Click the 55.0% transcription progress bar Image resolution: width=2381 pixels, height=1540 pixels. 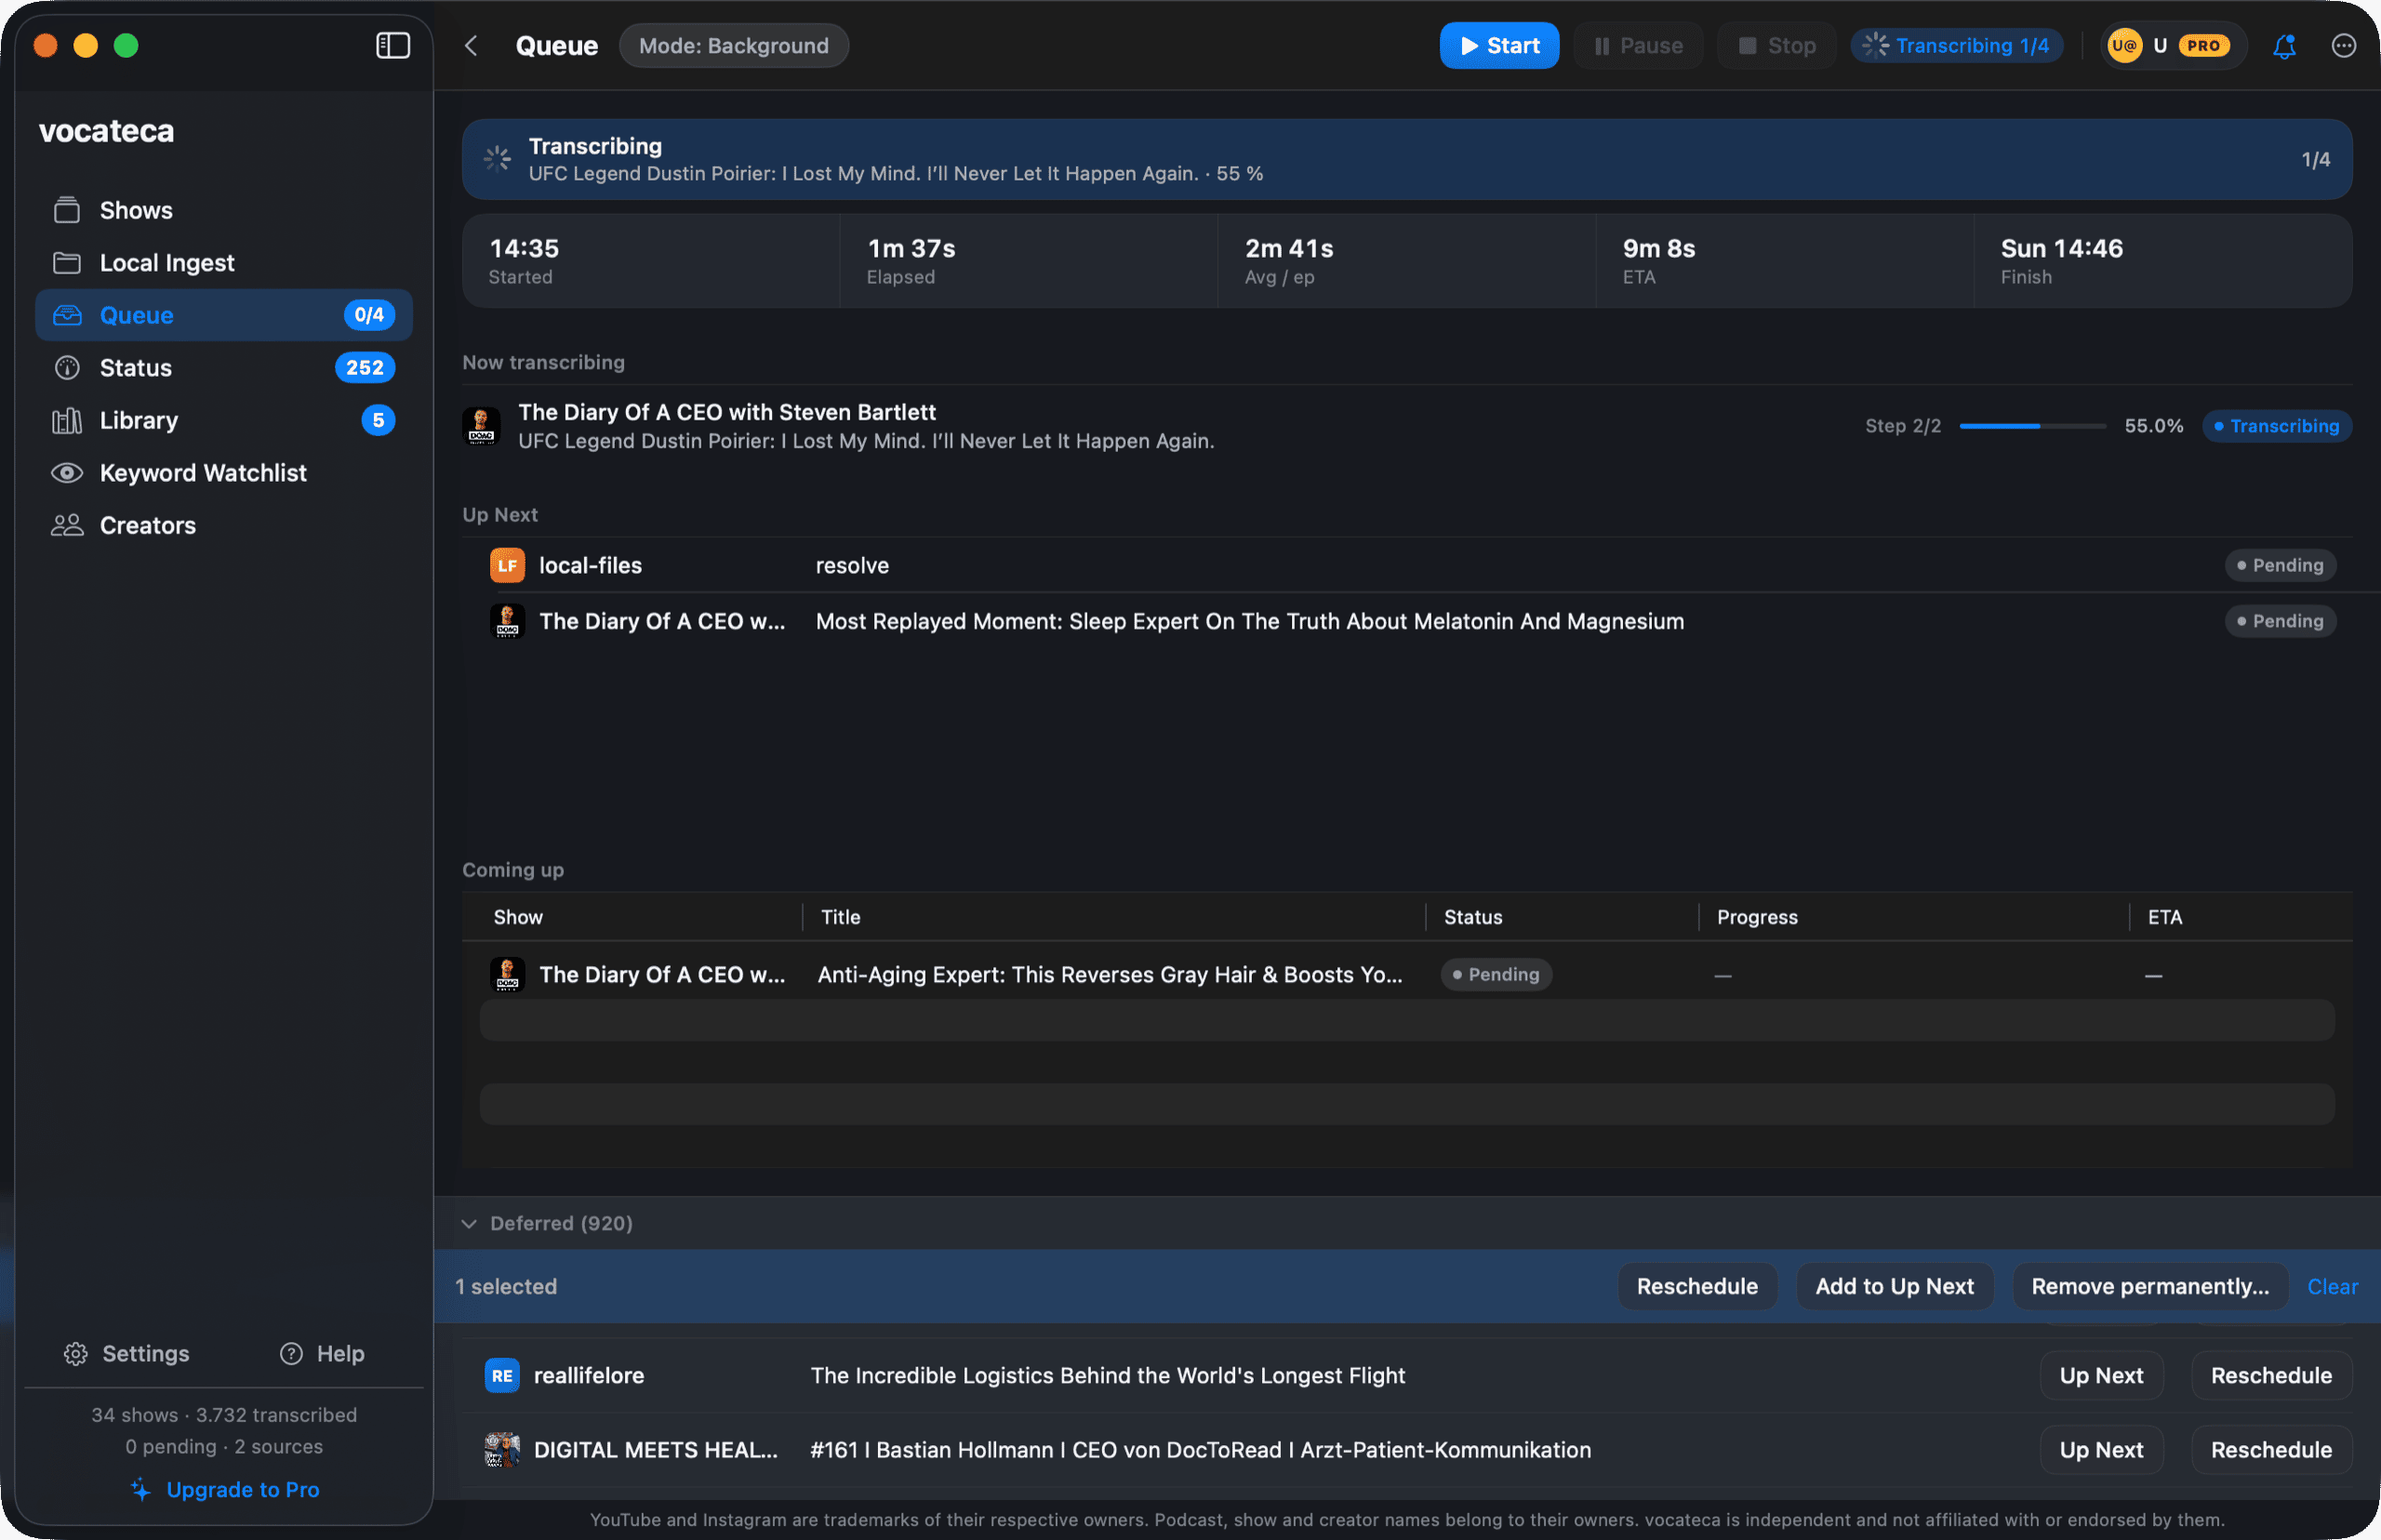click(2032, 426)
